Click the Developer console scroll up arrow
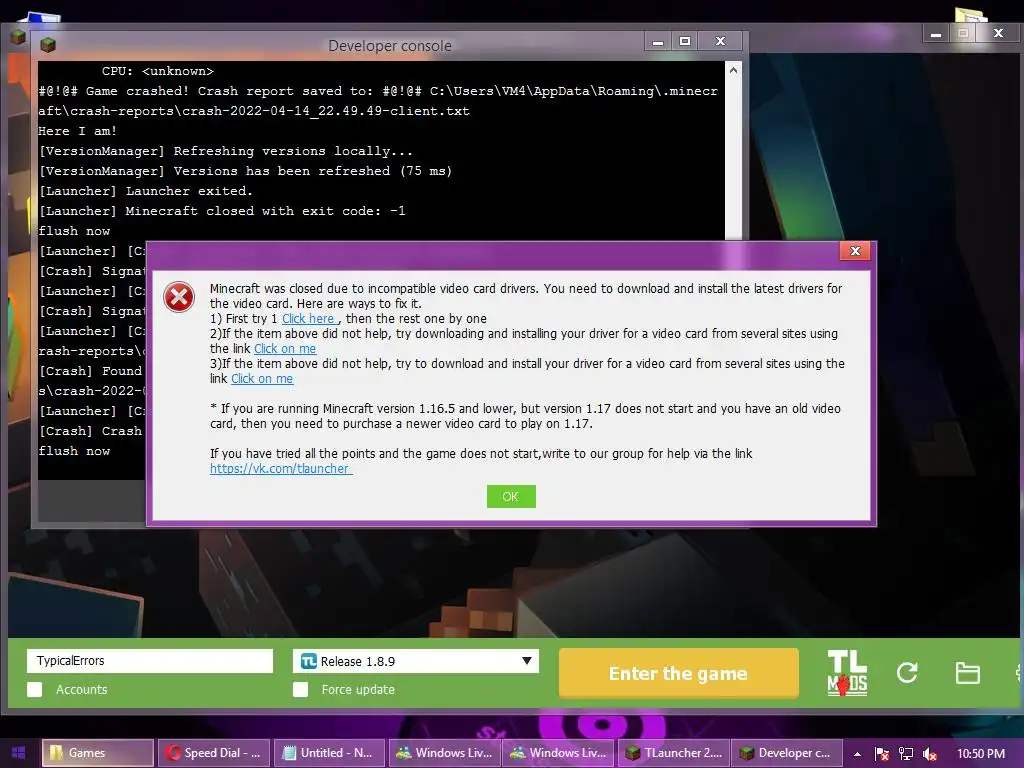 tap(733, 70)
